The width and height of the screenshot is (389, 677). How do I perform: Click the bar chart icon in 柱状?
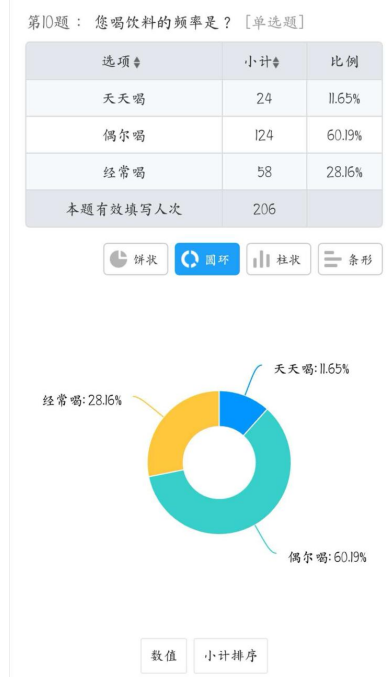(261, 259)
